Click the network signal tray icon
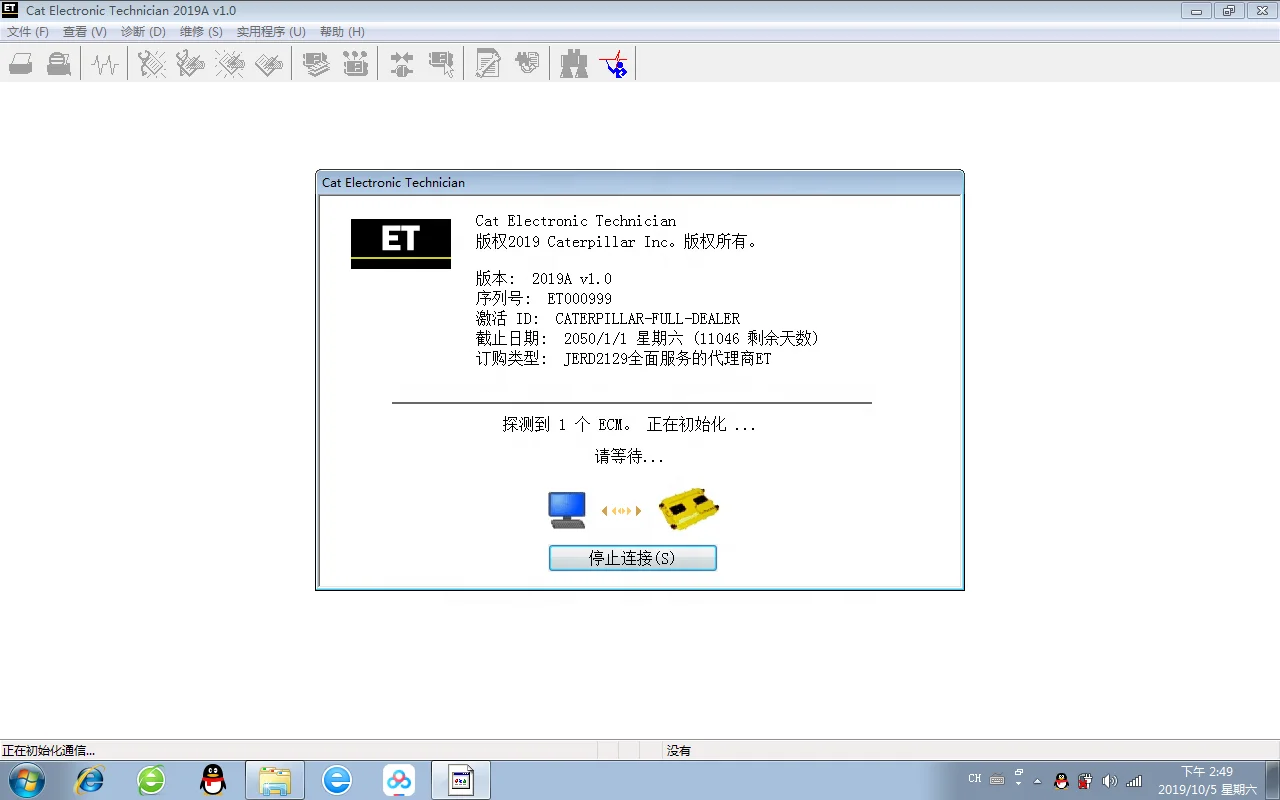This screenshot has width=1280, height=800. click(1134, 781)
